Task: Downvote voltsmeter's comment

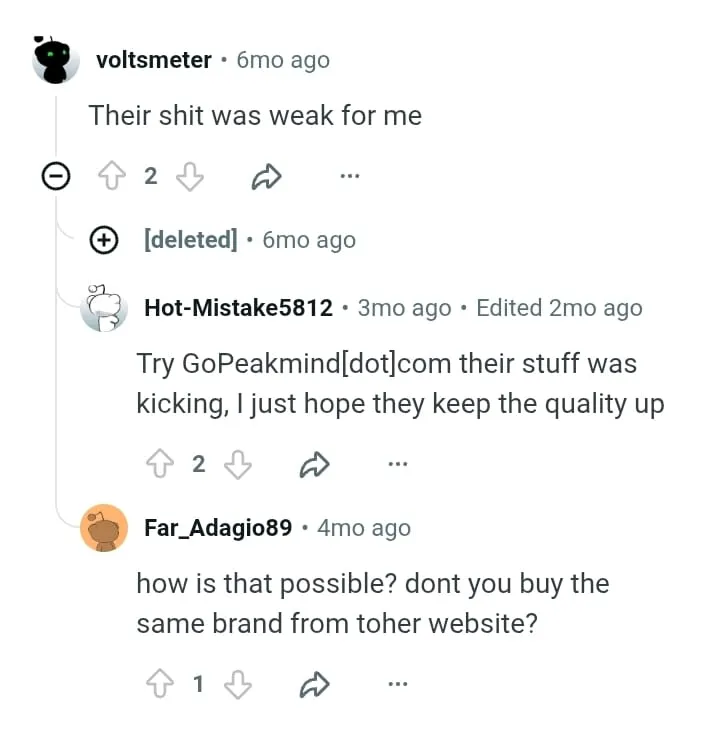Action: tap(190, 177)
